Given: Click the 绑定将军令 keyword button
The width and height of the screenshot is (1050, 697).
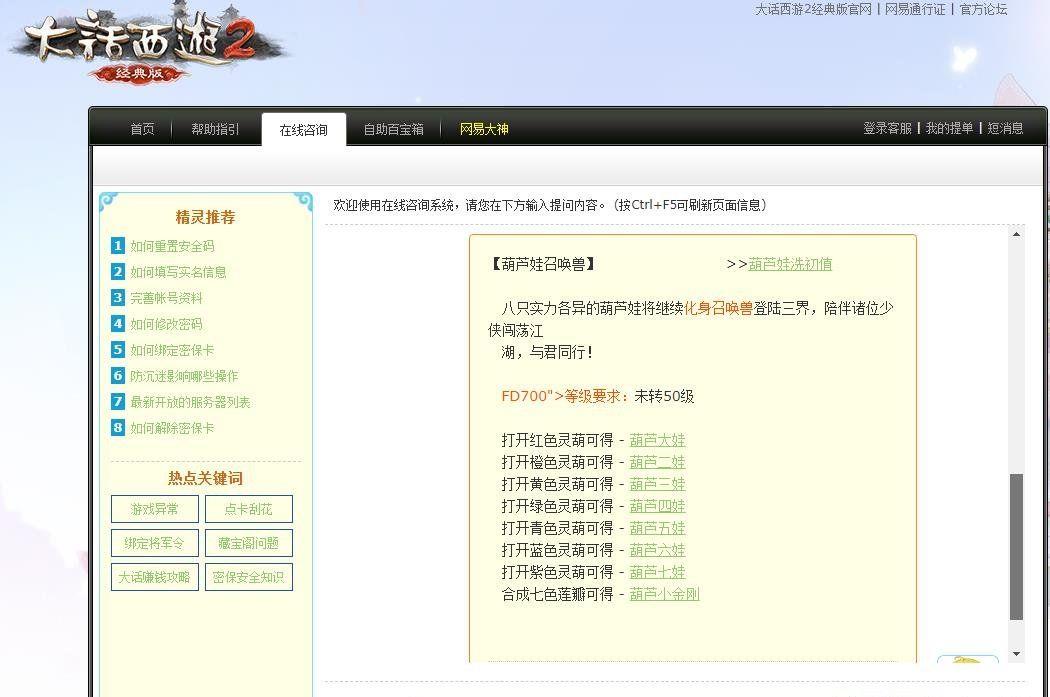Looking at the screenshot, I should (x=155, y=543).
